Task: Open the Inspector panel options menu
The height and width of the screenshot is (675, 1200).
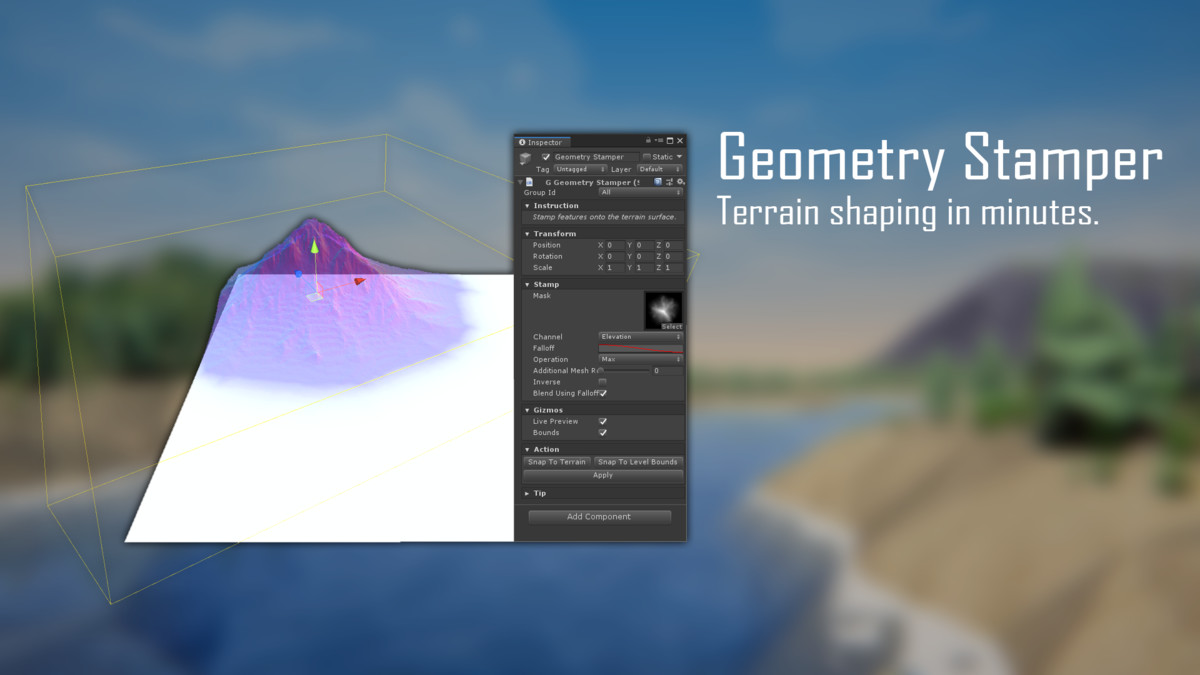Action: [659, 141]
